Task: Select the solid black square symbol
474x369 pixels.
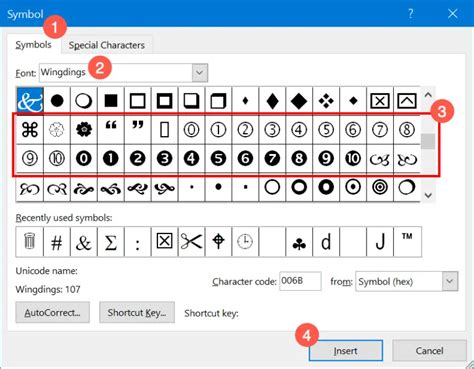Action: [x=111, y=100]
